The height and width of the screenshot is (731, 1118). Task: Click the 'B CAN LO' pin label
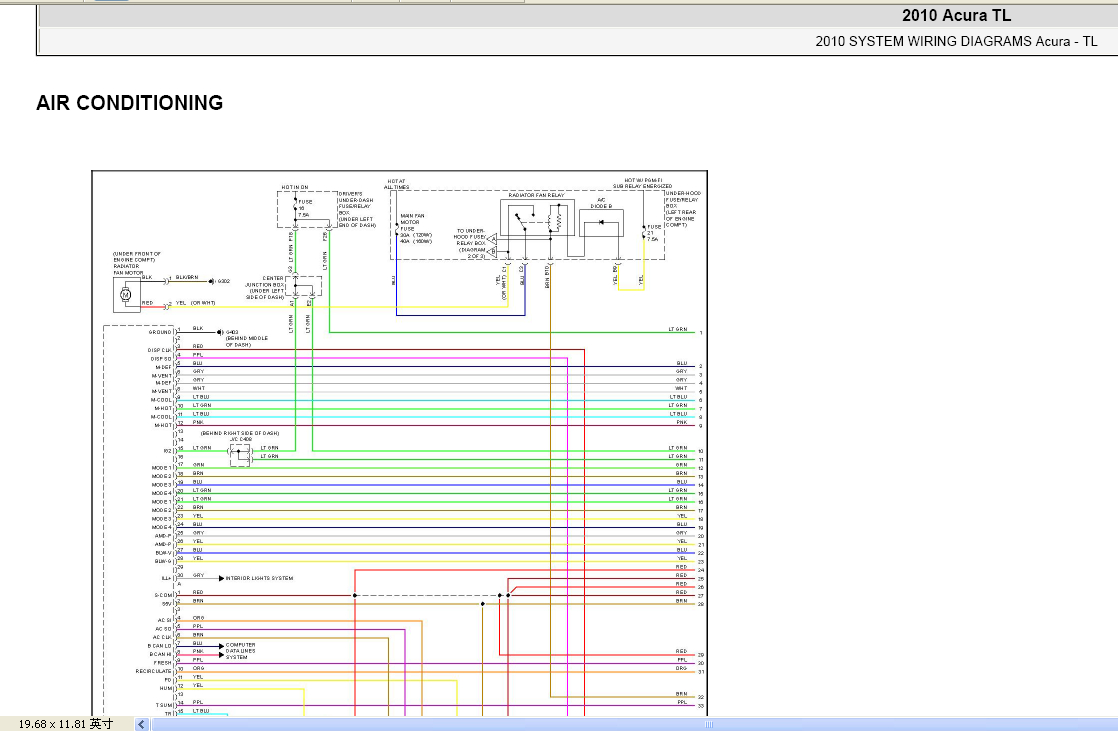coord(160,645)
